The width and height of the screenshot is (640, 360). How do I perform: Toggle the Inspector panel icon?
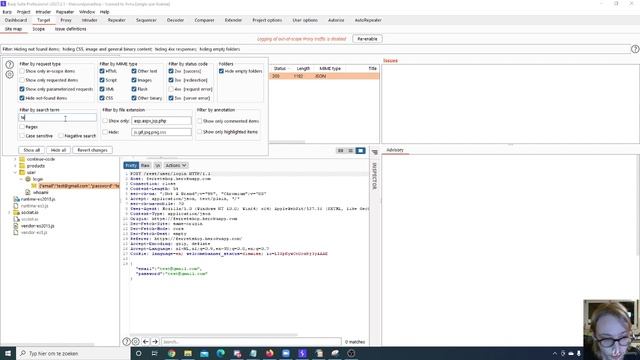tap(375, 152)
